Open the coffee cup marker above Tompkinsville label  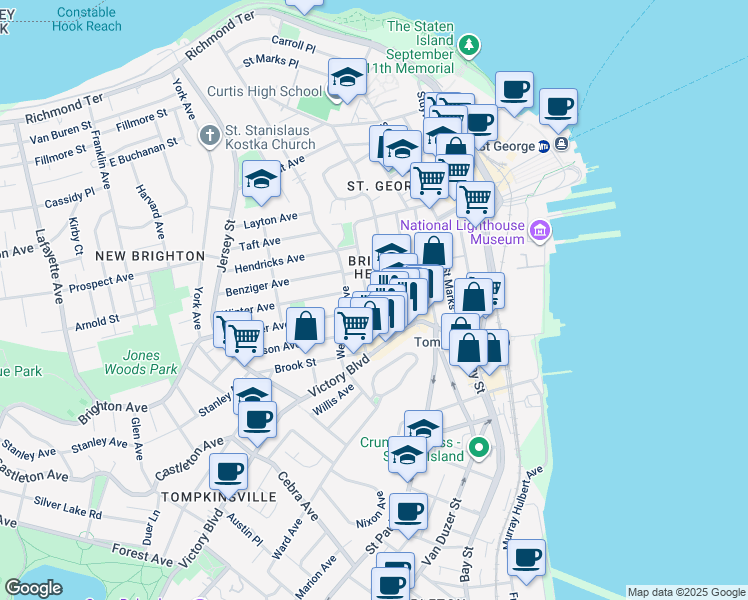(228, 471)
